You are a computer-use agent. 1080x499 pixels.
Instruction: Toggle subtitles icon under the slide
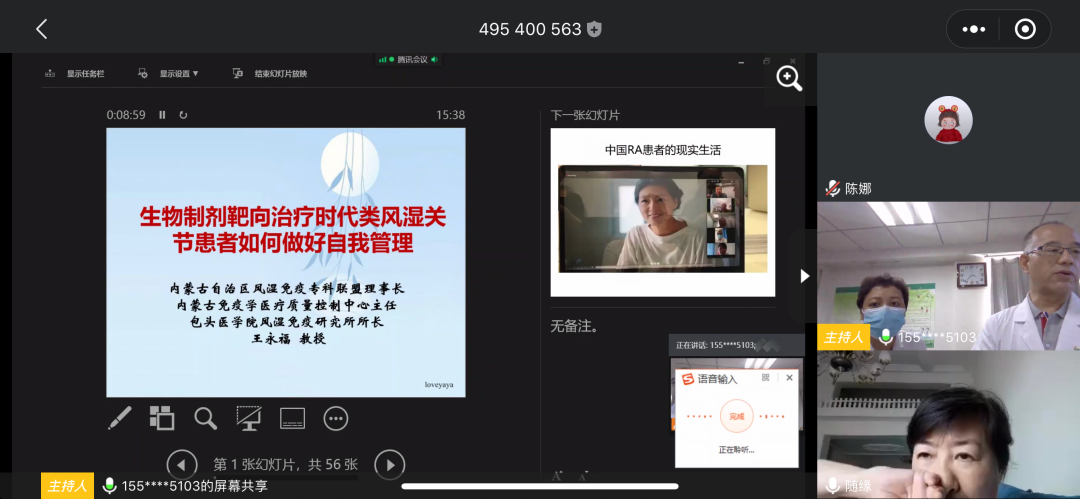(292, 418)
